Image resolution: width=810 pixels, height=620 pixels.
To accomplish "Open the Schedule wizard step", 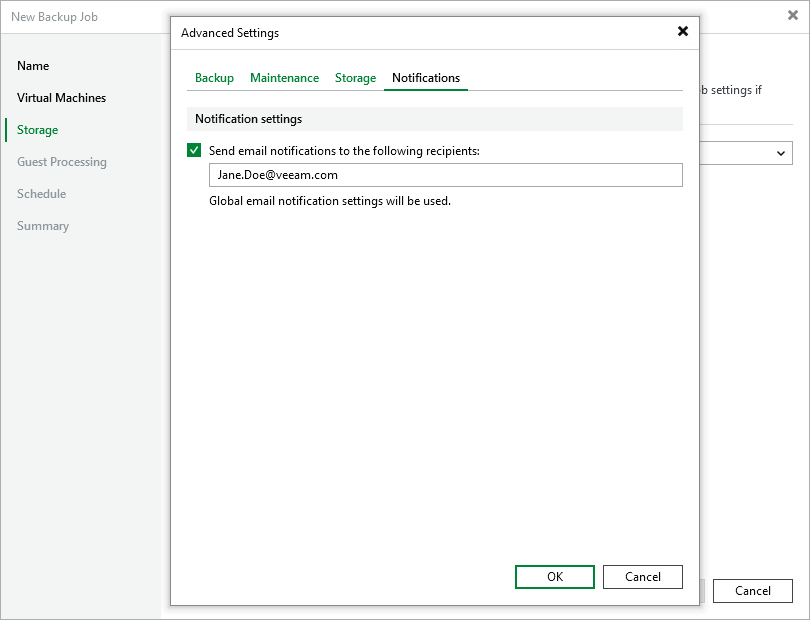I will [x=42, y=194].
